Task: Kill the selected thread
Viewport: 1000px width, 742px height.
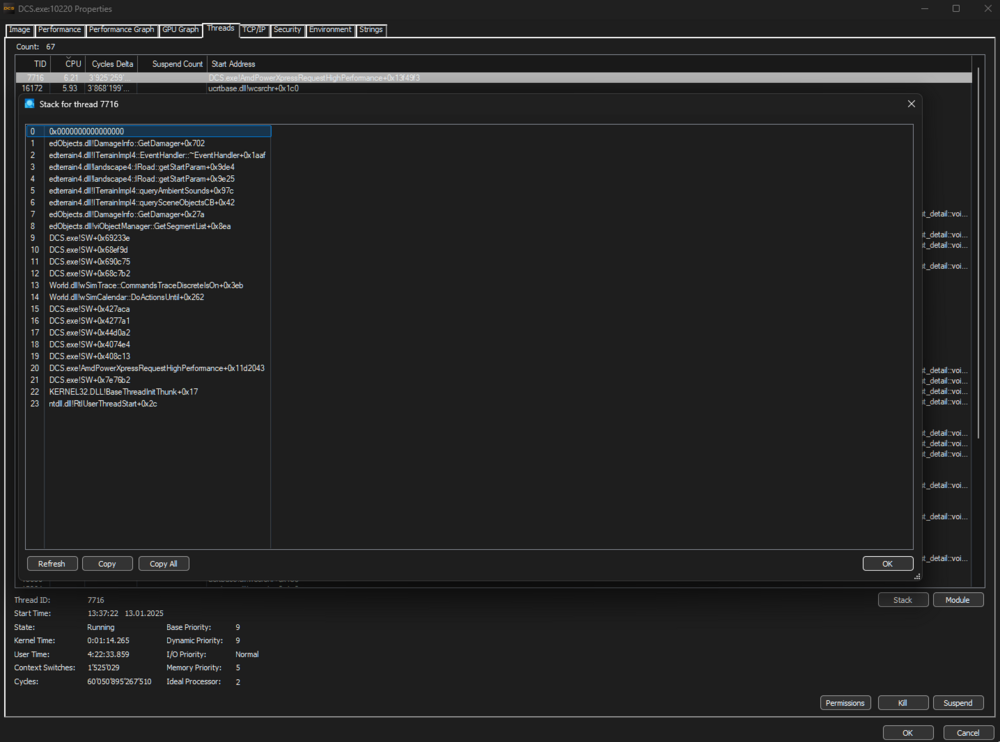Action: (x=903, y=702)
